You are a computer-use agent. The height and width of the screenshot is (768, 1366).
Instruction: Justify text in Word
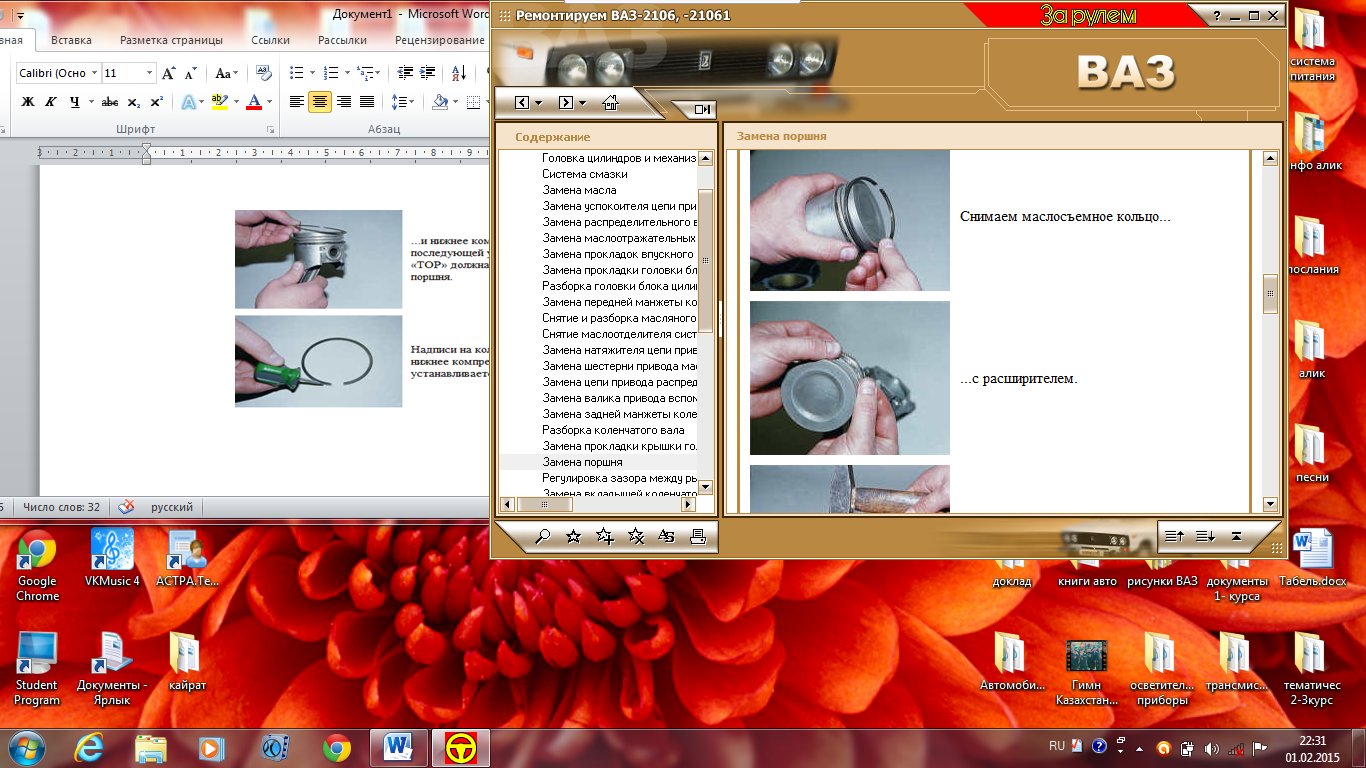[x=367, y=102]
